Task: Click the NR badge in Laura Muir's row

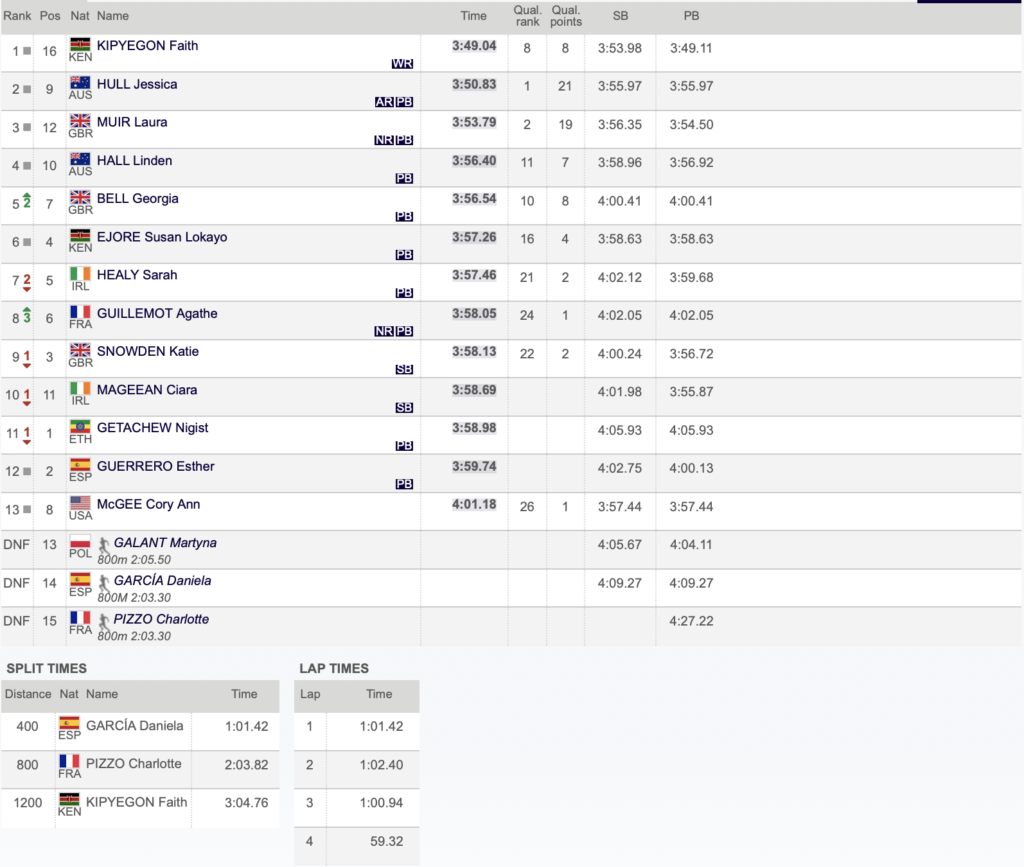Action: tap(384, 140)
